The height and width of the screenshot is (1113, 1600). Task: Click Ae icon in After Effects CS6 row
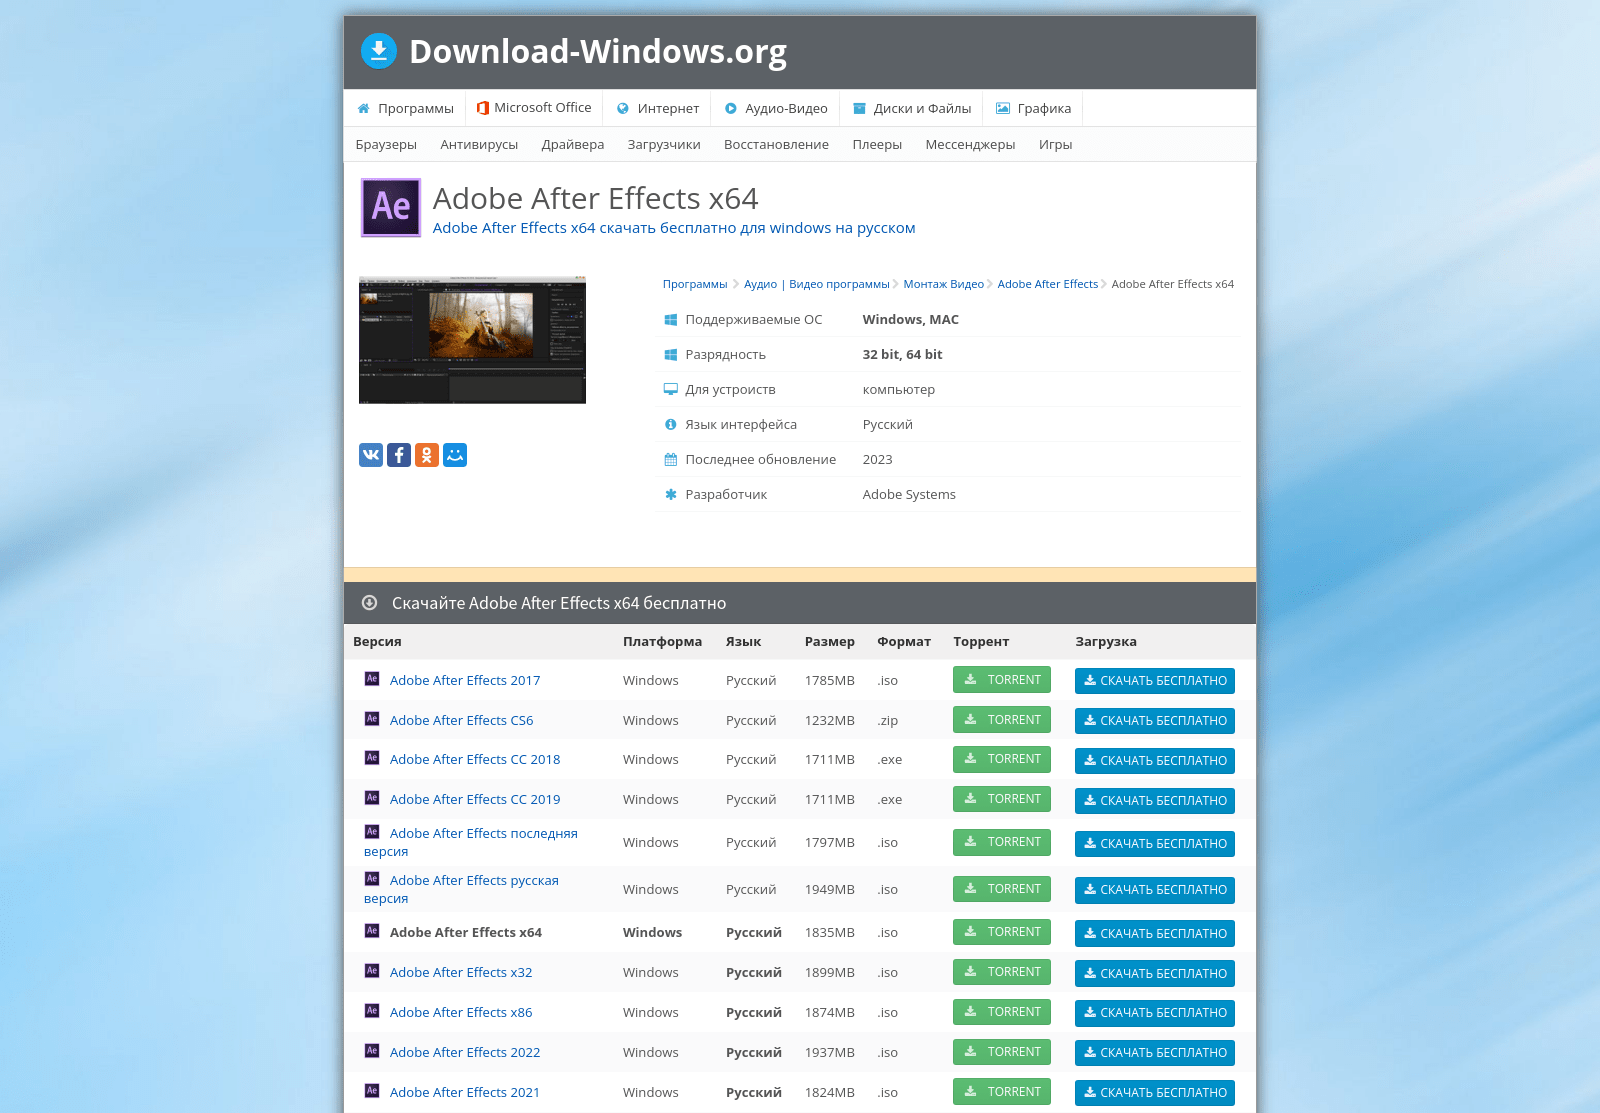click(372, 718)
